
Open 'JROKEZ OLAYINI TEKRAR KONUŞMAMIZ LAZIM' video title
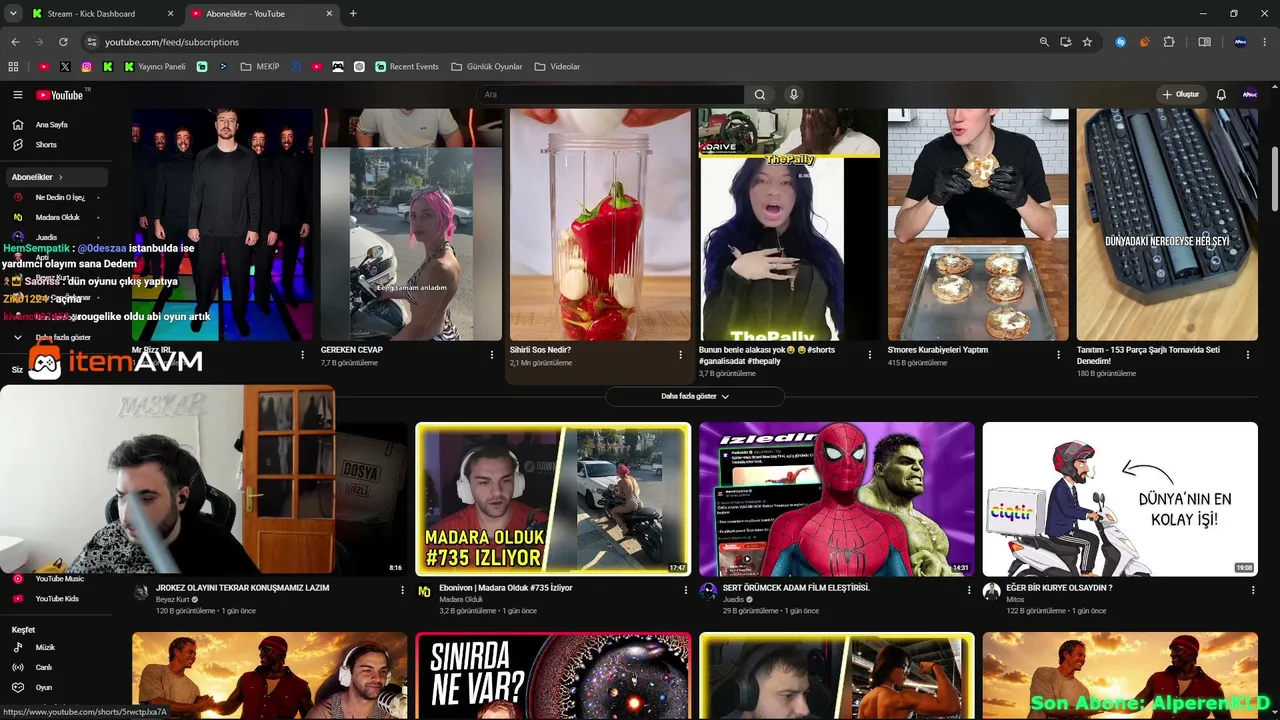(243, 588)
